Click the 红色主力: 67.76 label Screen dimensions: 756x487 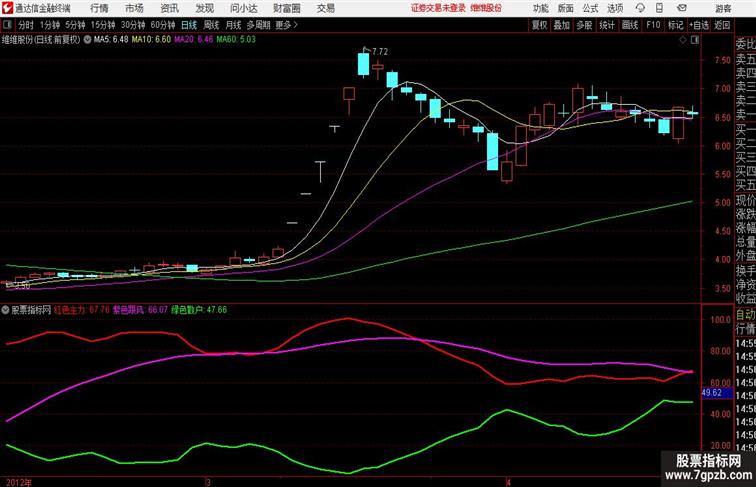(81, 310)
